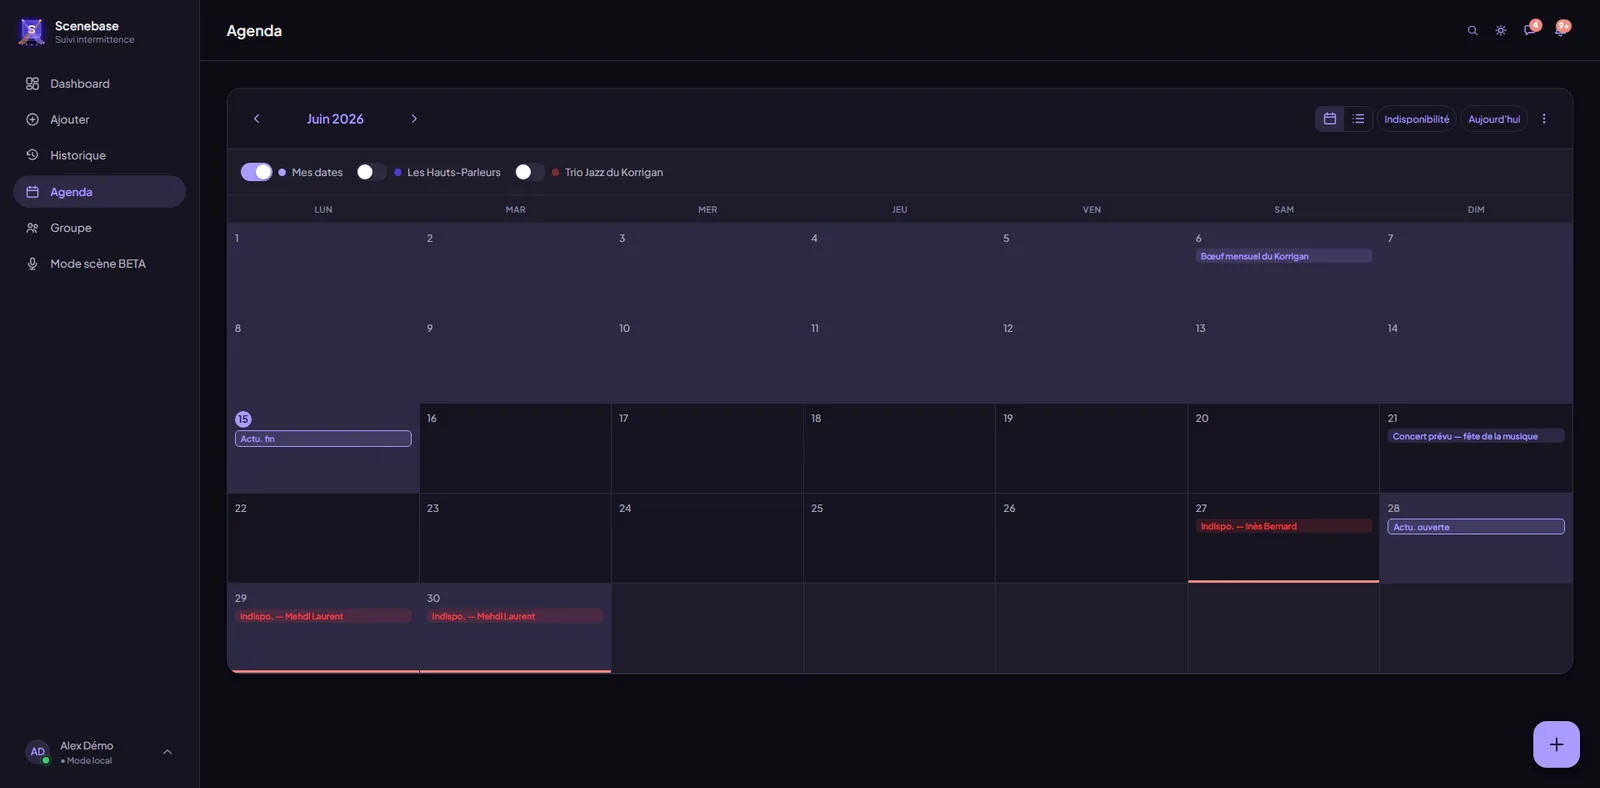This screenshot has width=1600, height=788.
Task: Click the Scenebase logo icon
Action: [32, 32]
